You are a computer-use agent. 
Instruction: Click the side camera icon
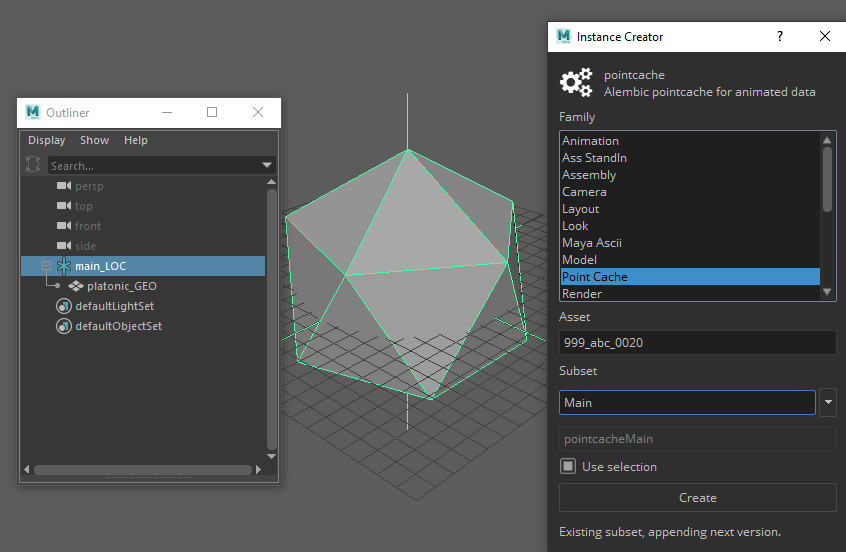[x=64, y=246]
